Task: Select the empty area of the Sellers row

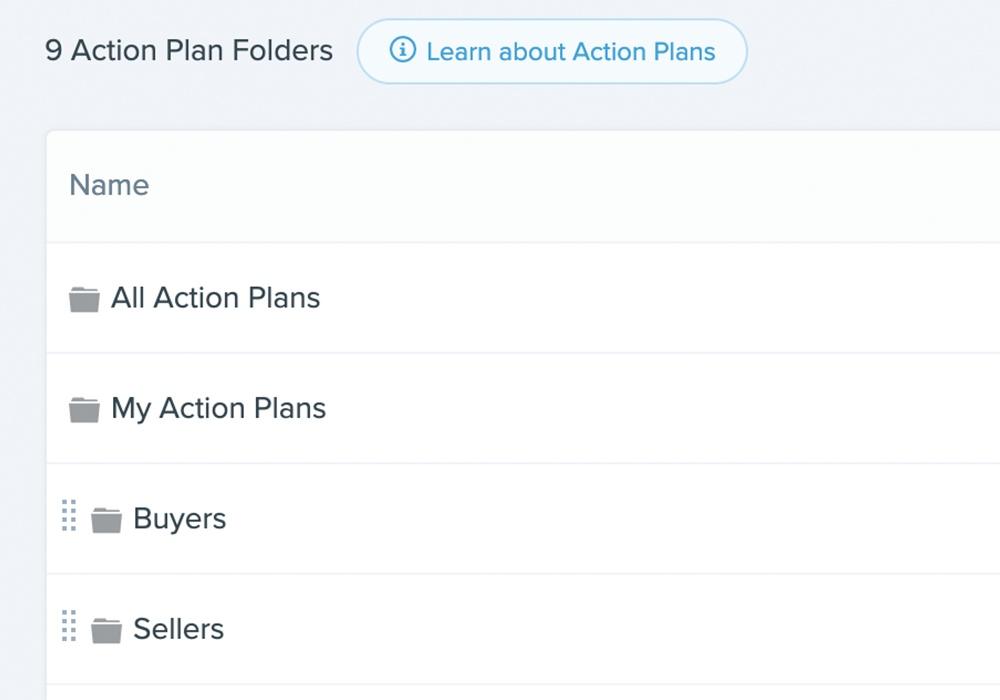Action: (x=612, y=629)
